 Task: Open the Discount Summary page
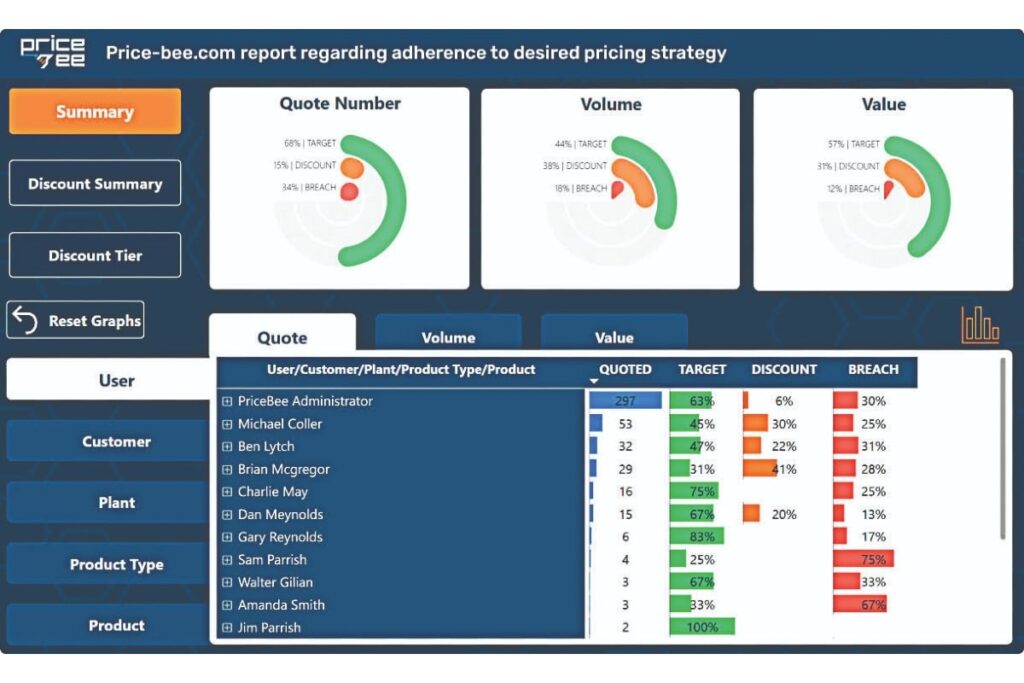[95, 184]
